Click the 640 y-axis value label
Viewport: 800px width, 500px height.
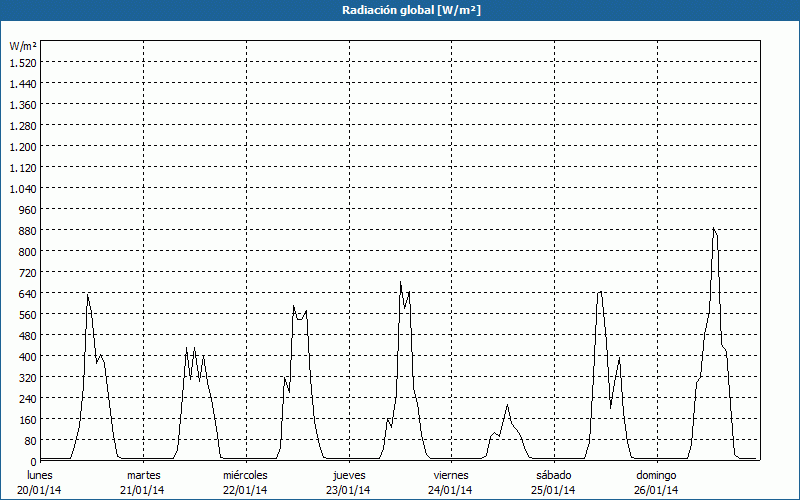pyautogui.click(x=27, y=294)
